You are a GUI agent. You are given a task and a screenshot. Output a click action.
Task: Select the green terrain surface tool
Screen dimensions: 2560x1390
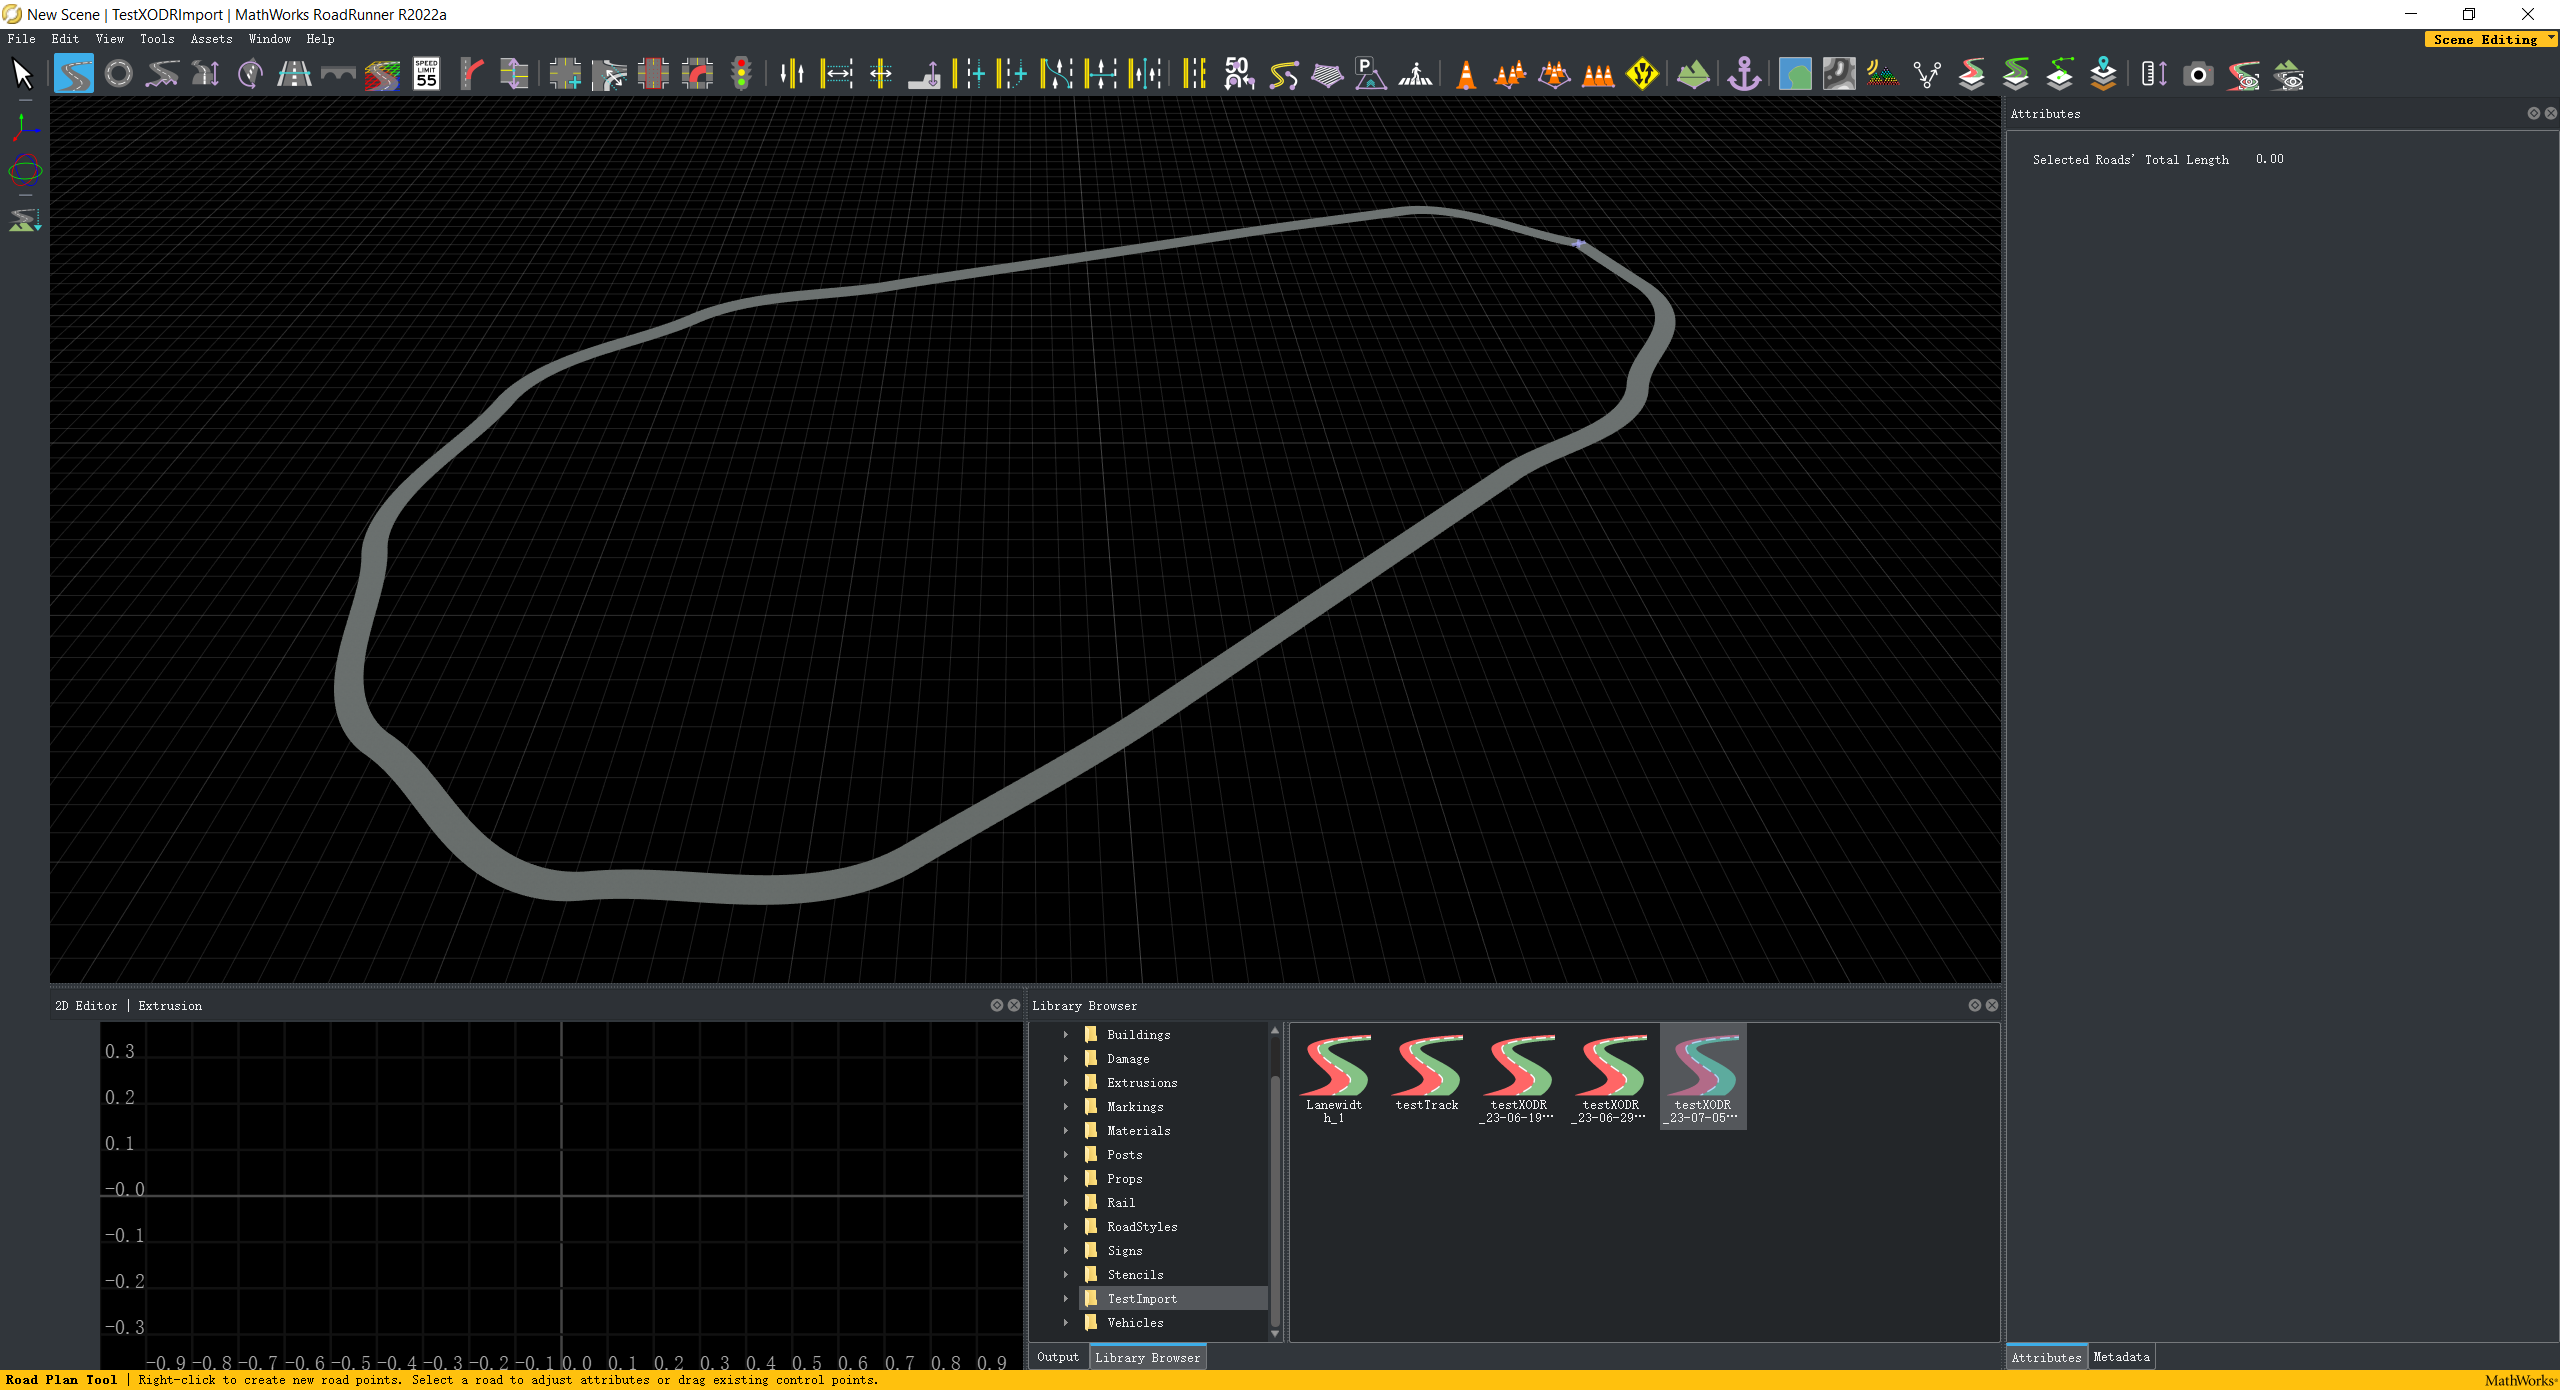pos(1693,74)
